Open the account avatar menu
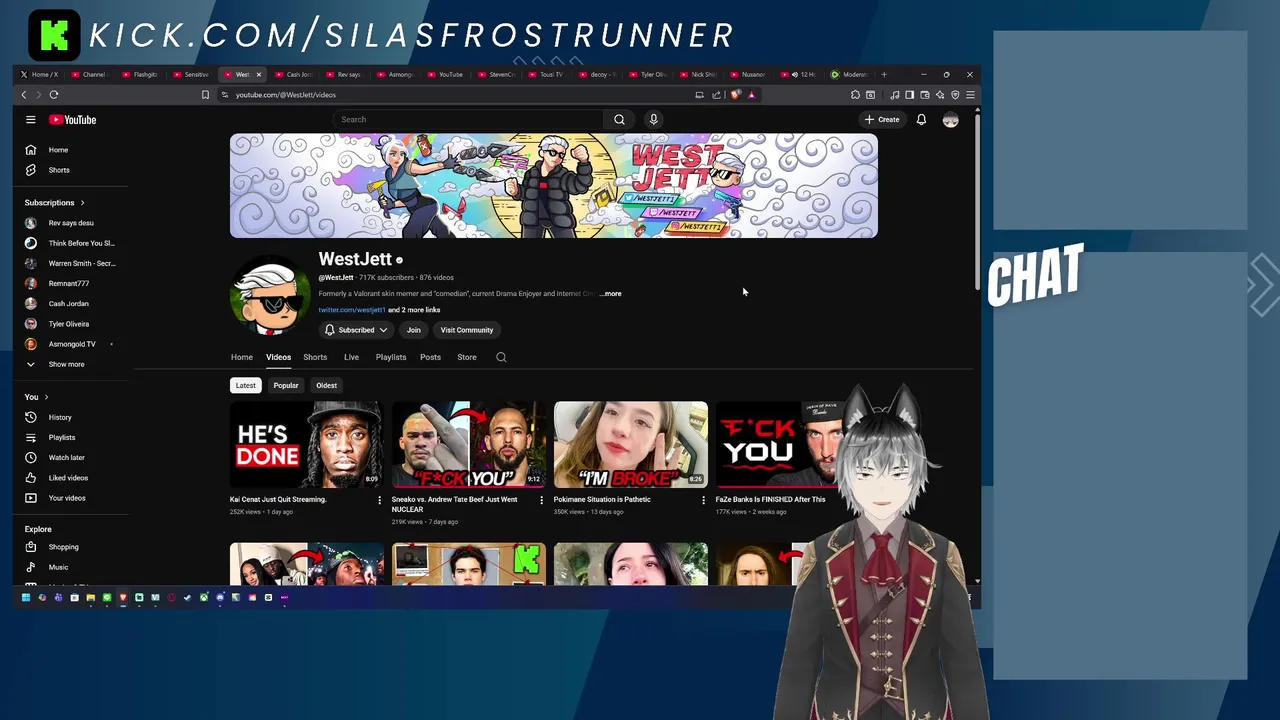The width and height of the screenshot is (1280, 720). pos(950,120)
